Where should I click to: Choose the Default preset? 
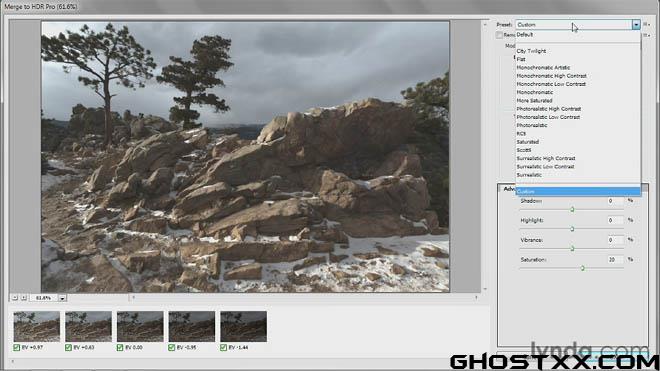[578, 35]
